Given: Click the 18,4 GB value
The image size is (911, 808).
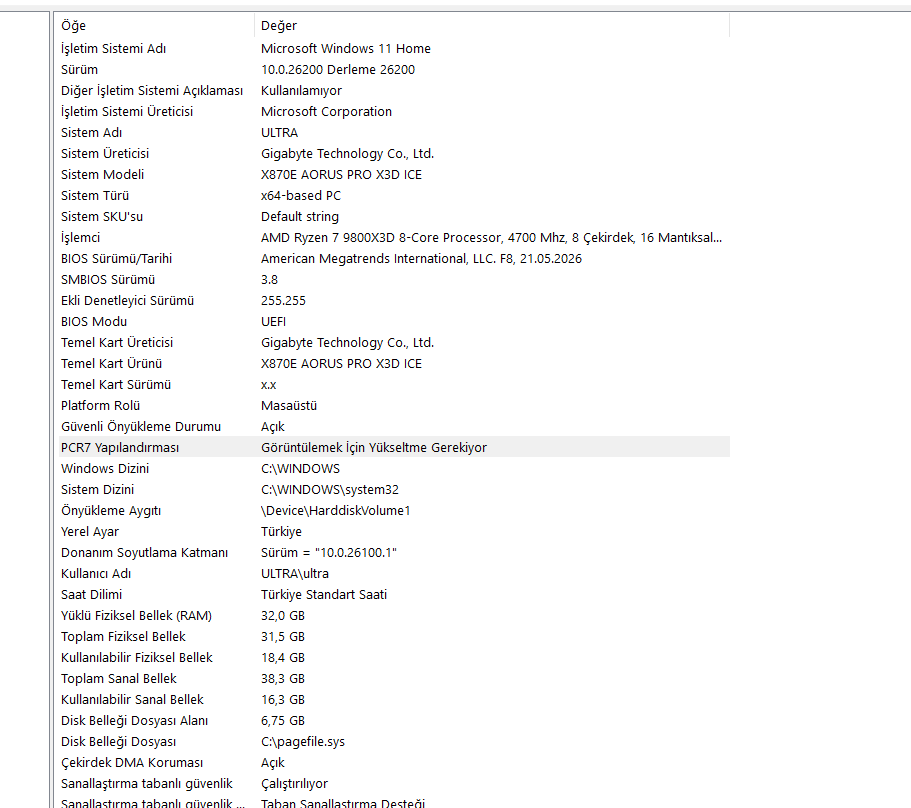Looking at the screenshot, I should coord(282,658).
